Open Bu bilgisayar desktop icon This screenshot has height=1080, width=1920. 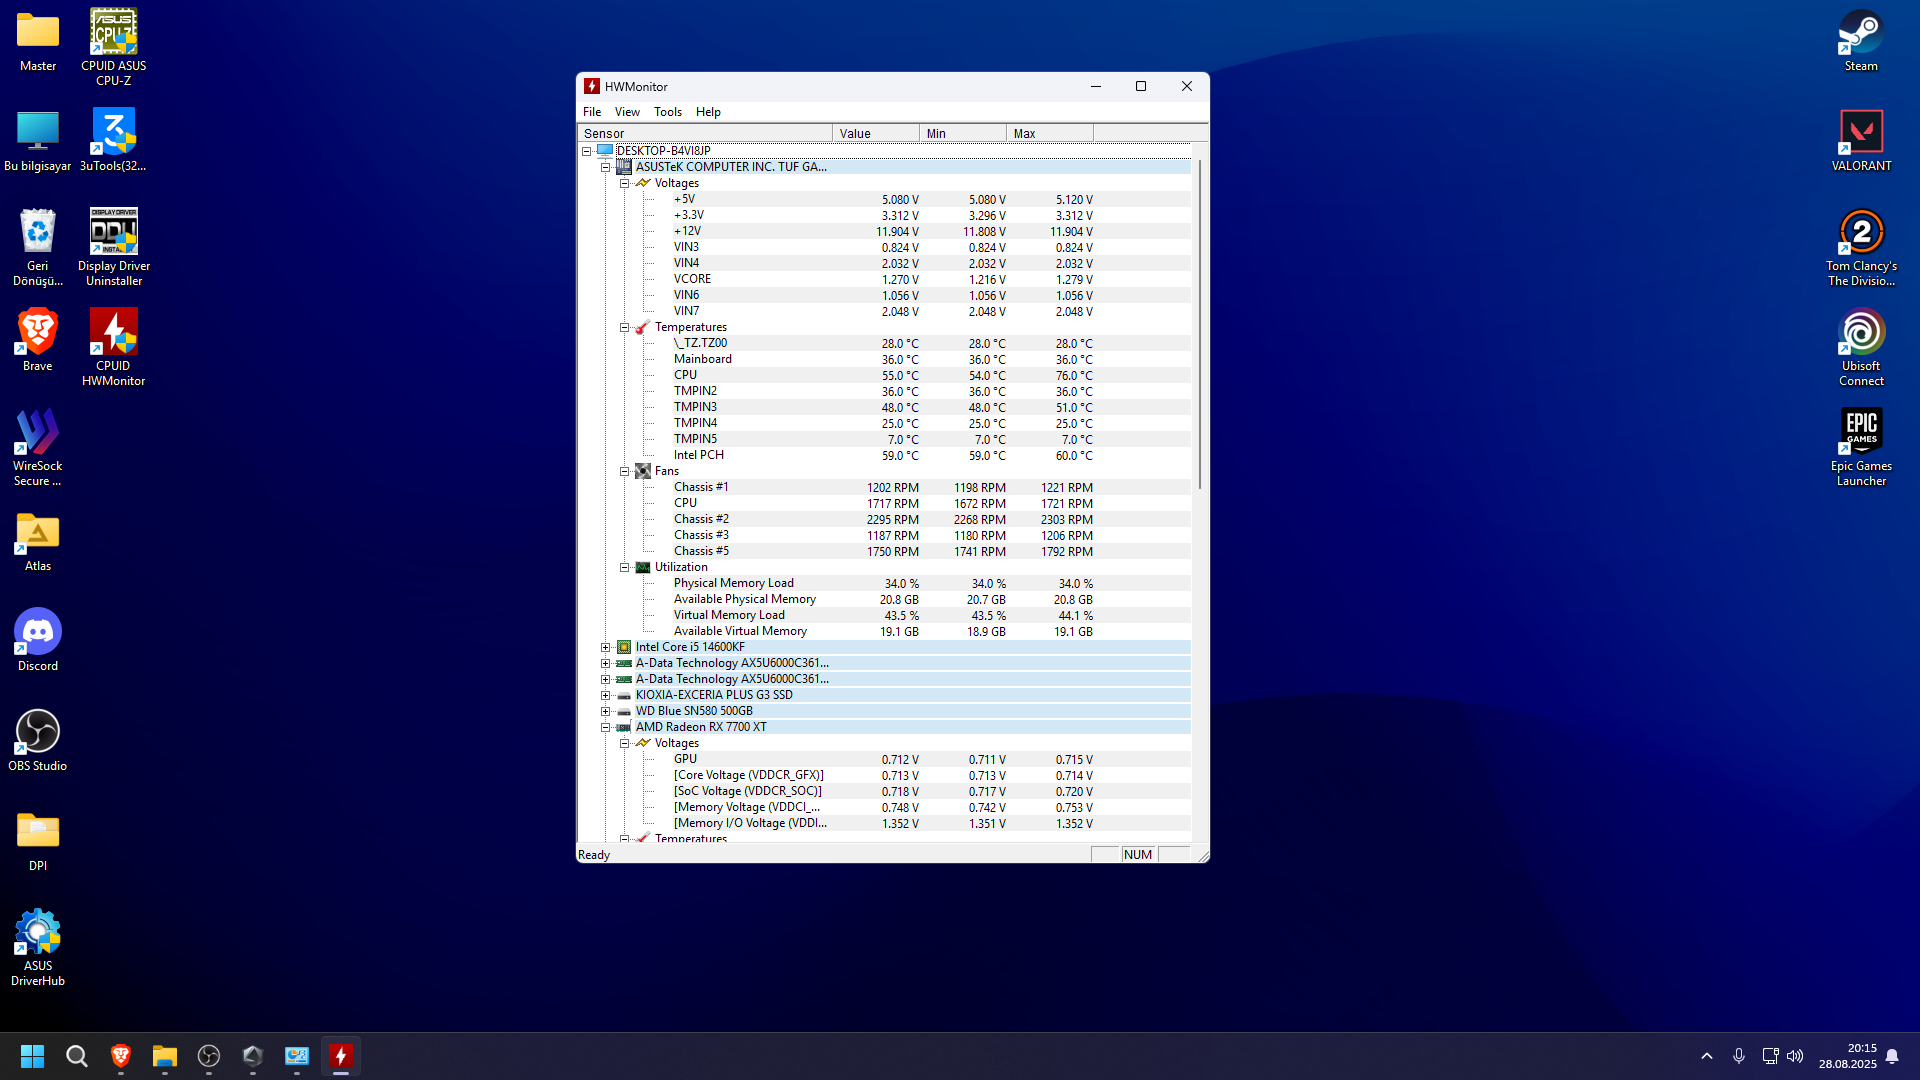38,142
